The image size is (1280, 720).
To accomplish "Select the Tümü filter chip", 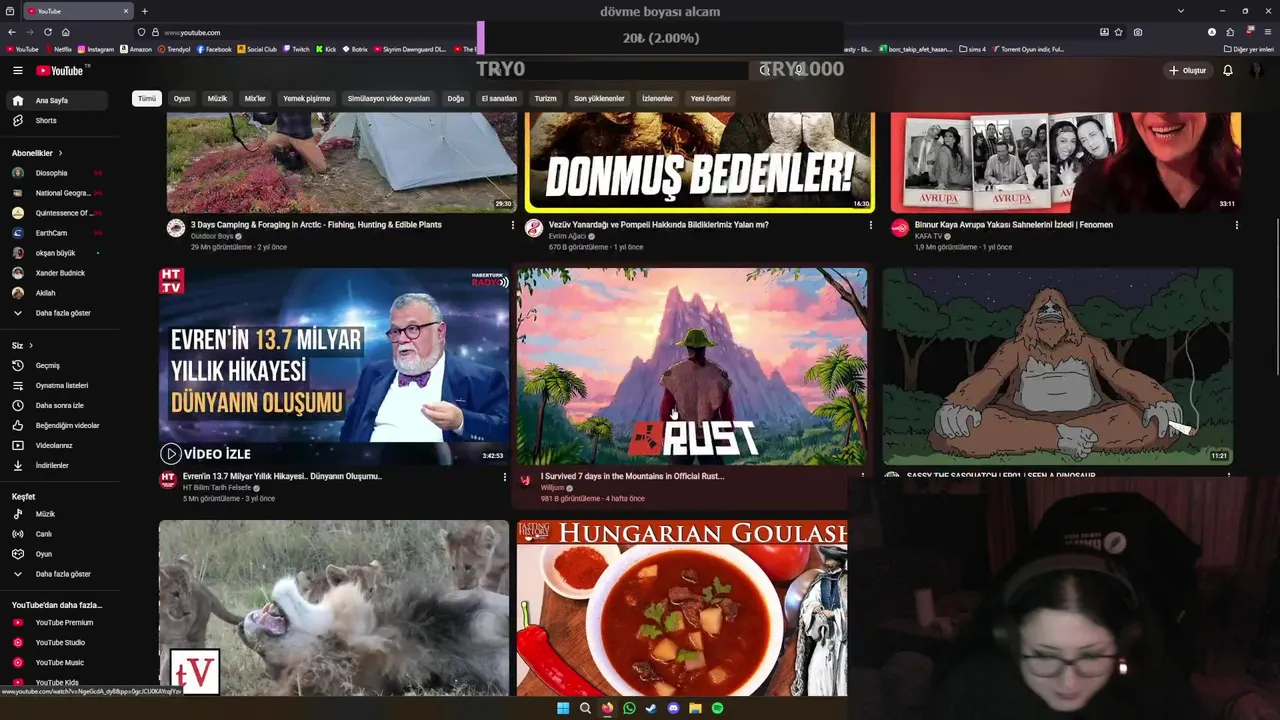I will 147,99.
